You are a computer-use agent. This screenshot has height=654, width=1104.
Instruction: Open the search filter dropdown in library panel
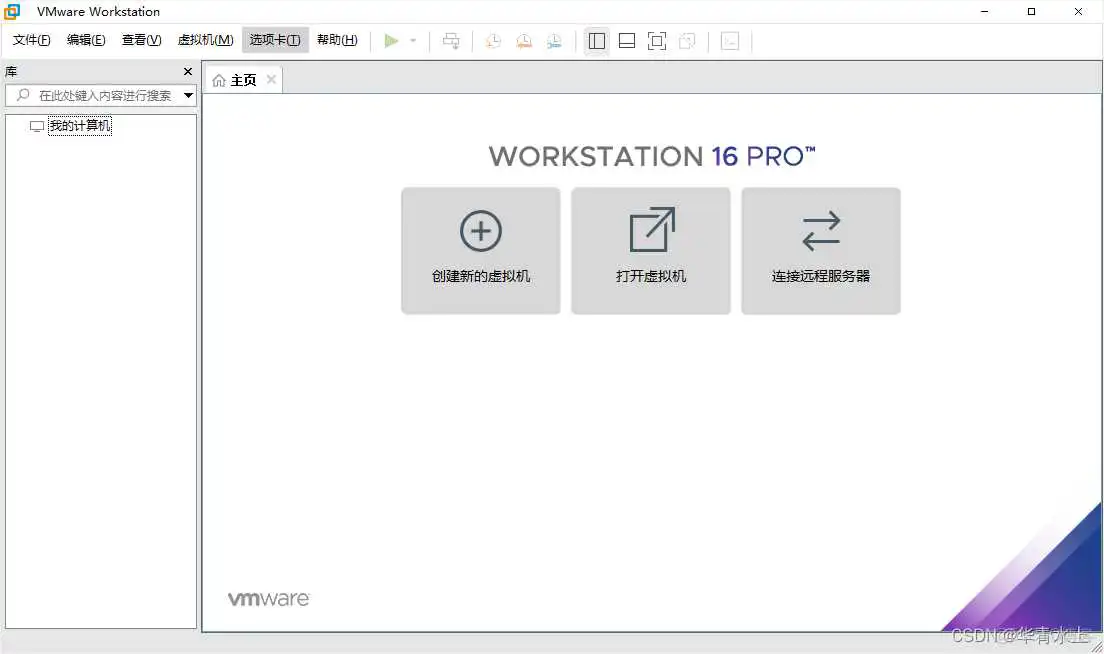[x=188, y=95]
